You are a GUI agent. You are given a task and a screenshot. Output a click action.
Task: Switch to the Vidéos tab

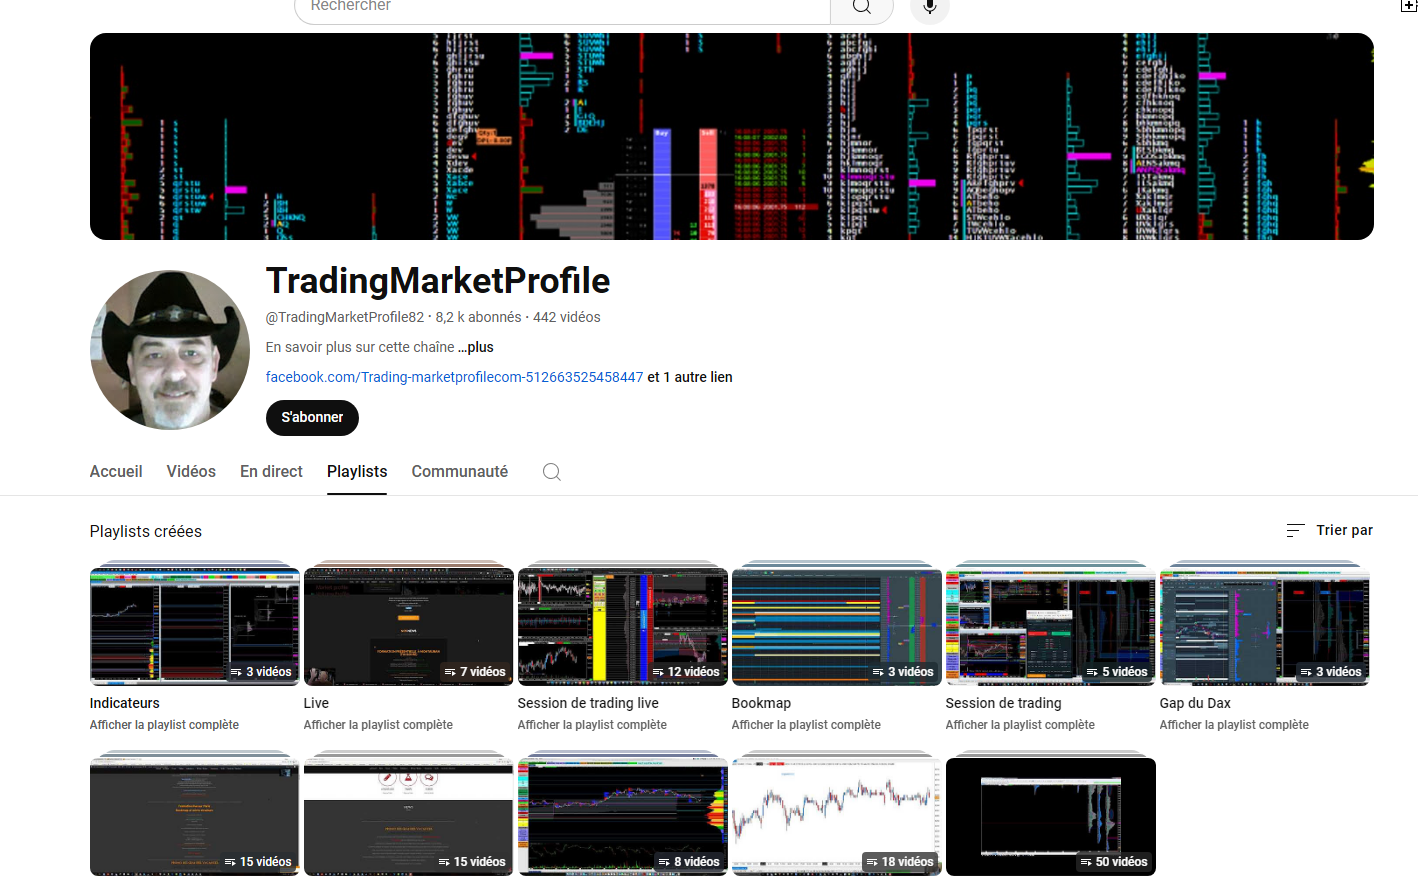point(191,472)
